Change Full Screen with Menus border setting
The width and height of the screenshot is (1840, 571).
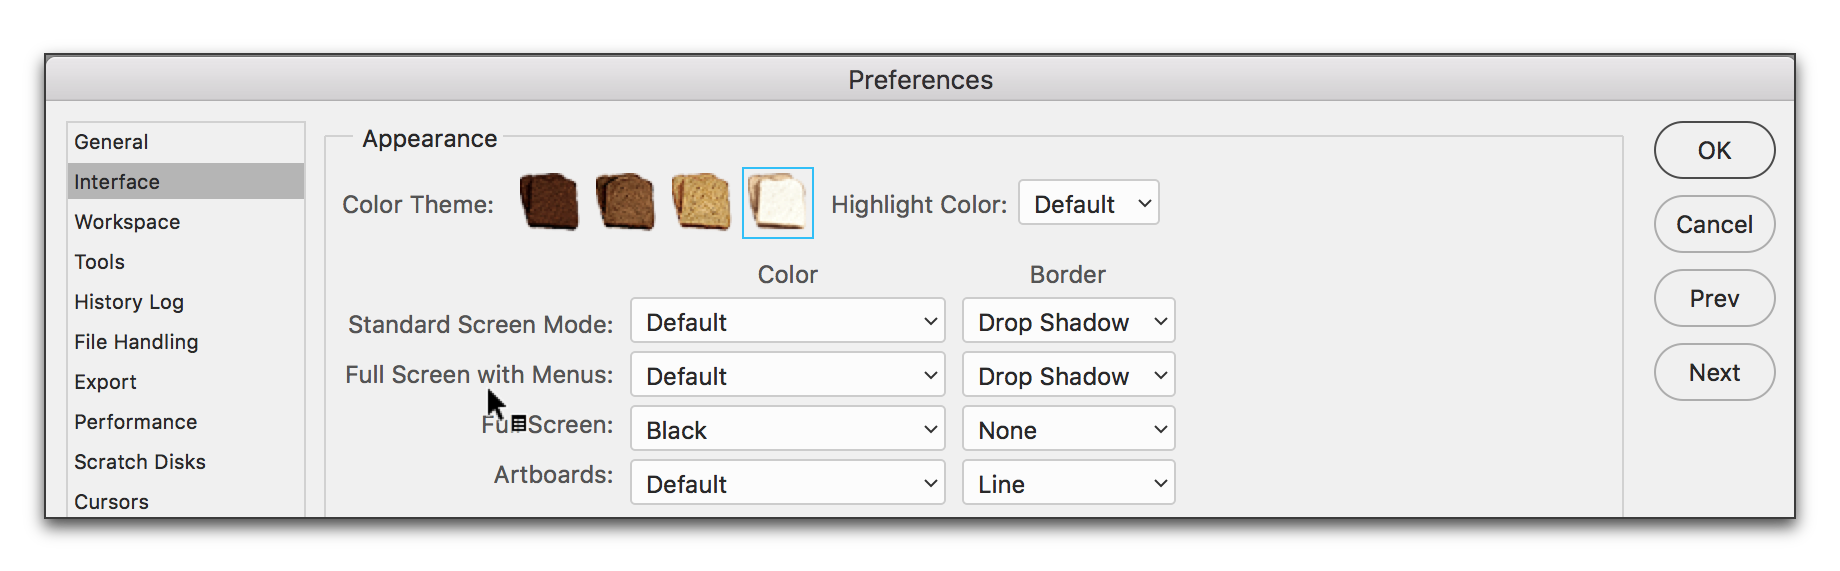point(1069,375)
